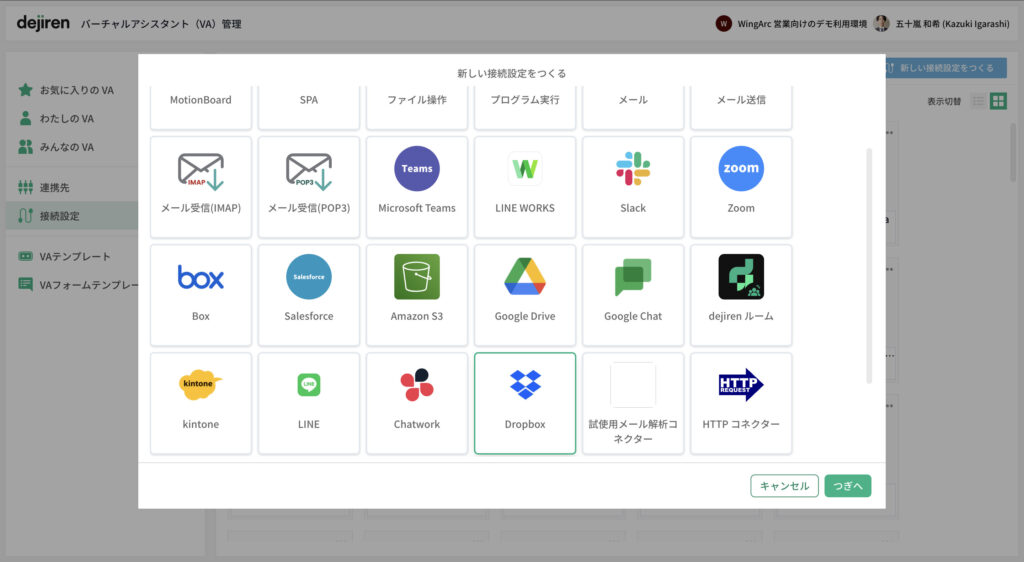Choose the Chatwork connector
Screen dimensions: 1024x562
tap(417, 403)
